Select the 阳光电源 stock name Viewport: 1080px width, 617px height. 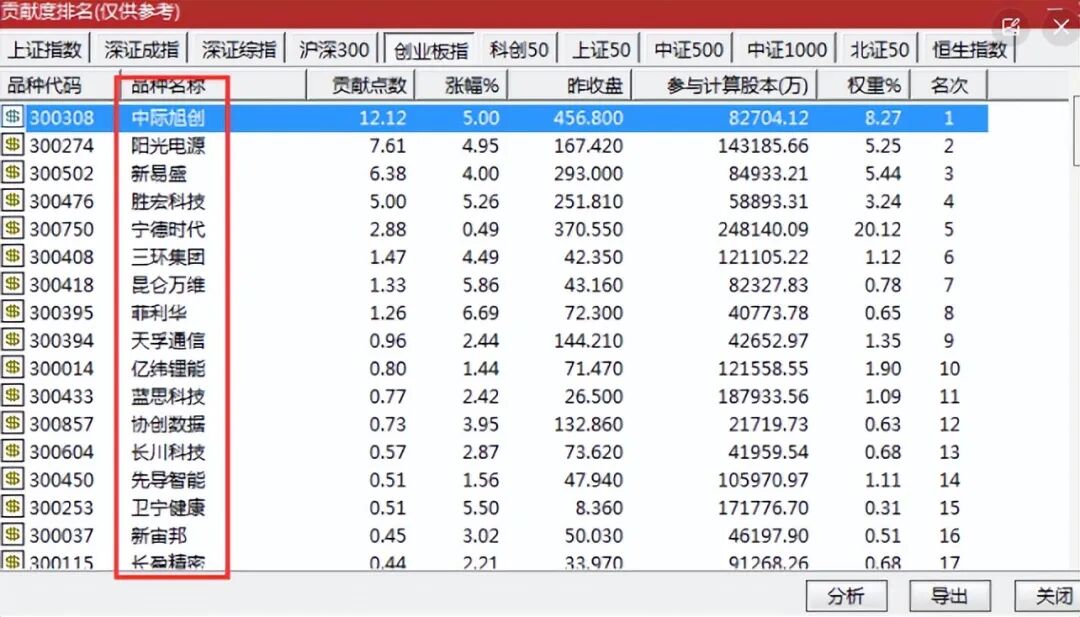(168, 145)
